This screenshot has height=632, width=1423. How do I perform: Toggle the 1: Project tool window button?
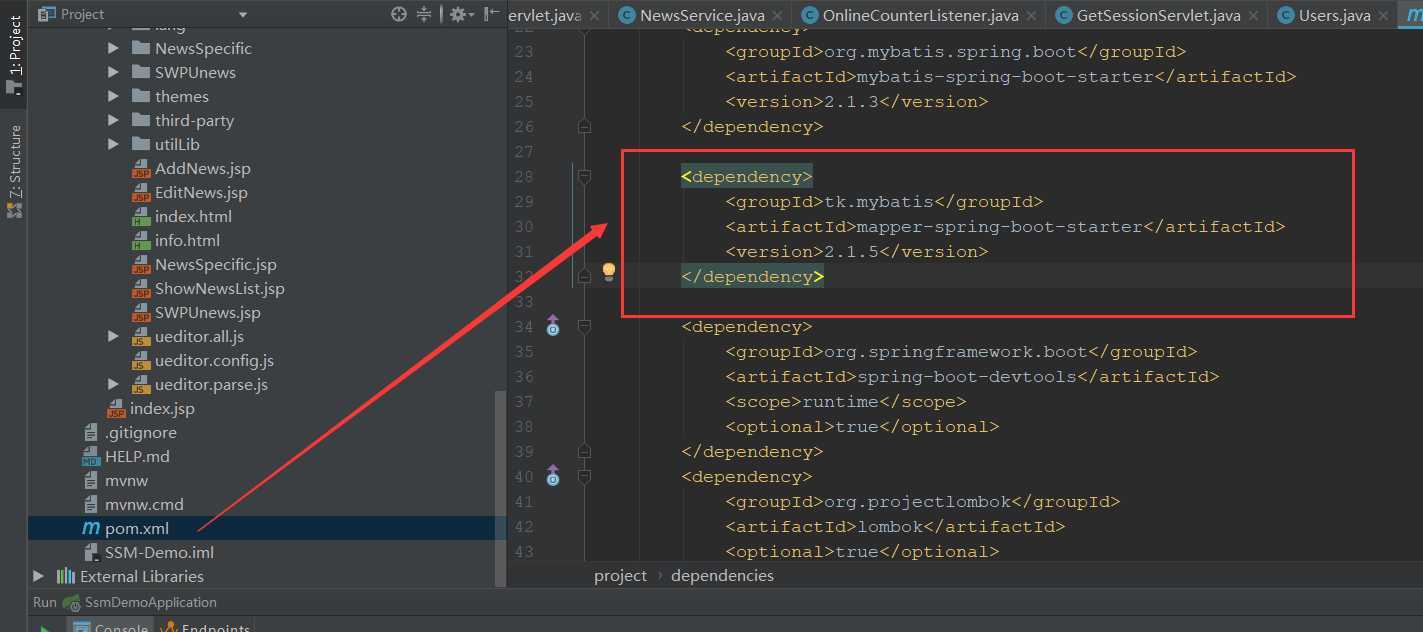pos(14,52)
